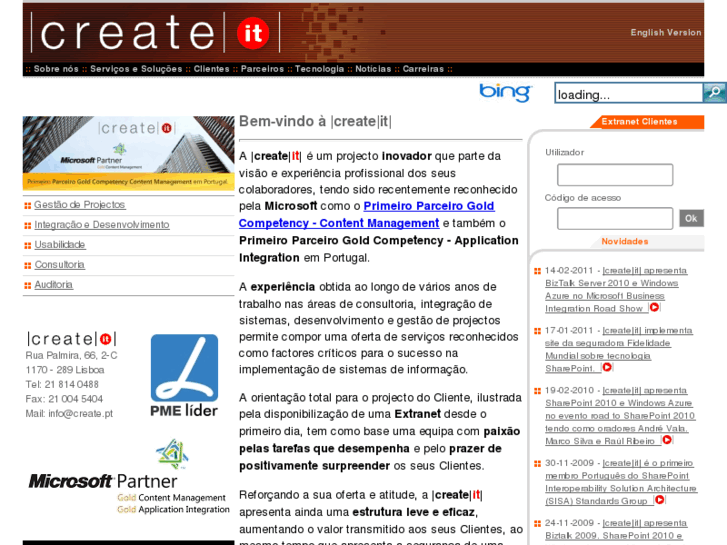Open Usabilidade link
Image resolution: width=727 pixels, height=545 pixels.
point(60,244)
